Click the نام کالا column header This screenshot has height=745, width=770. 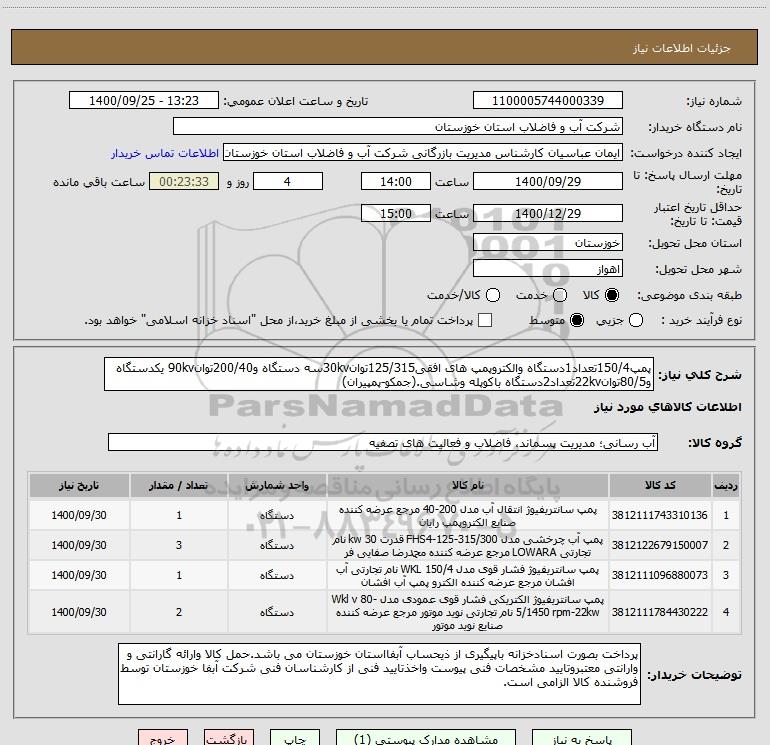click(468, 485)
